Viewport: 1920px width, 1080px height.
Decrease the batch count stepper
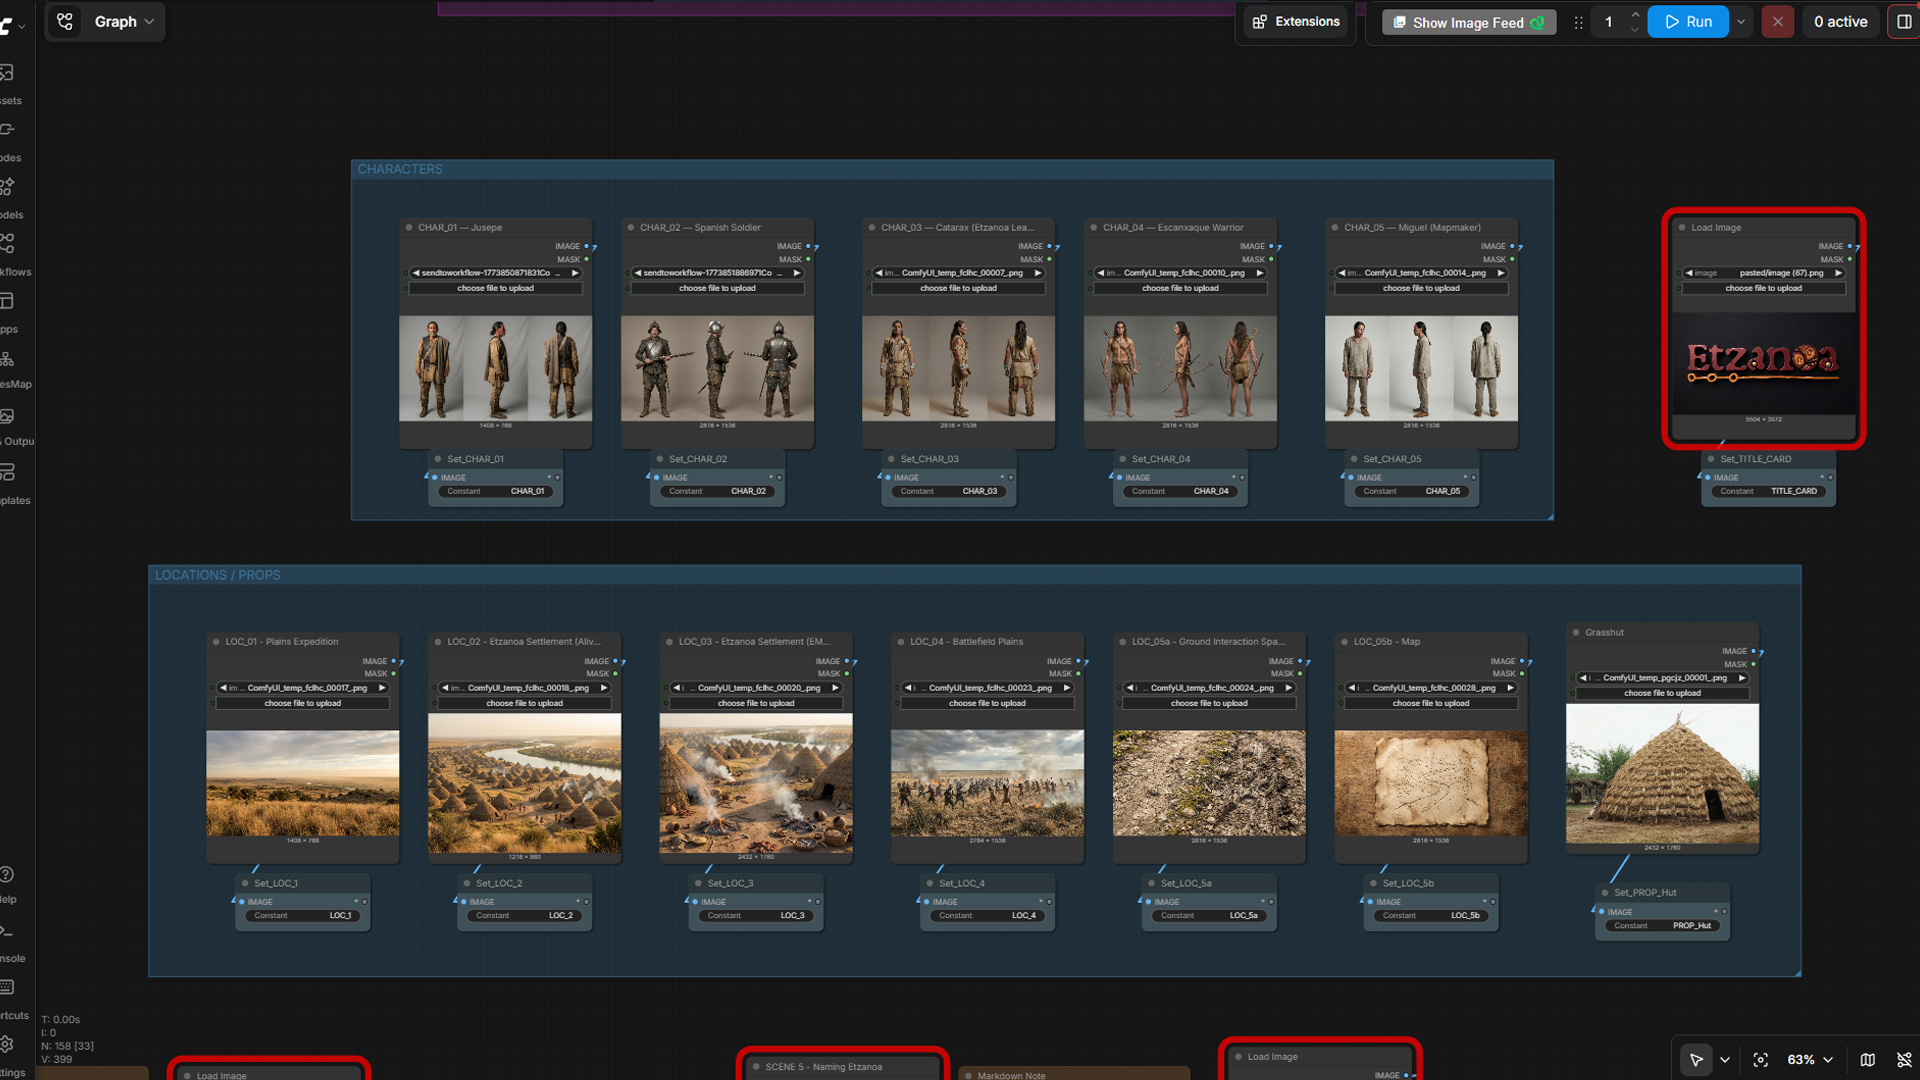1635,29
